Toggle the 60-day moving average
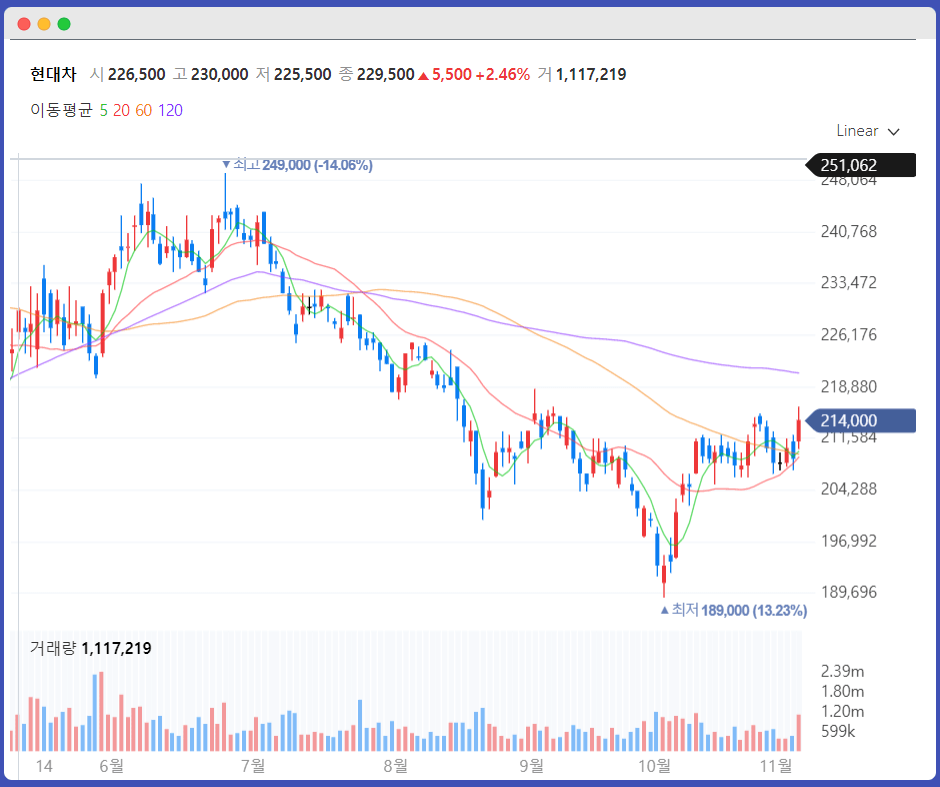The image size is (940, 787). [x=143, y=110]
